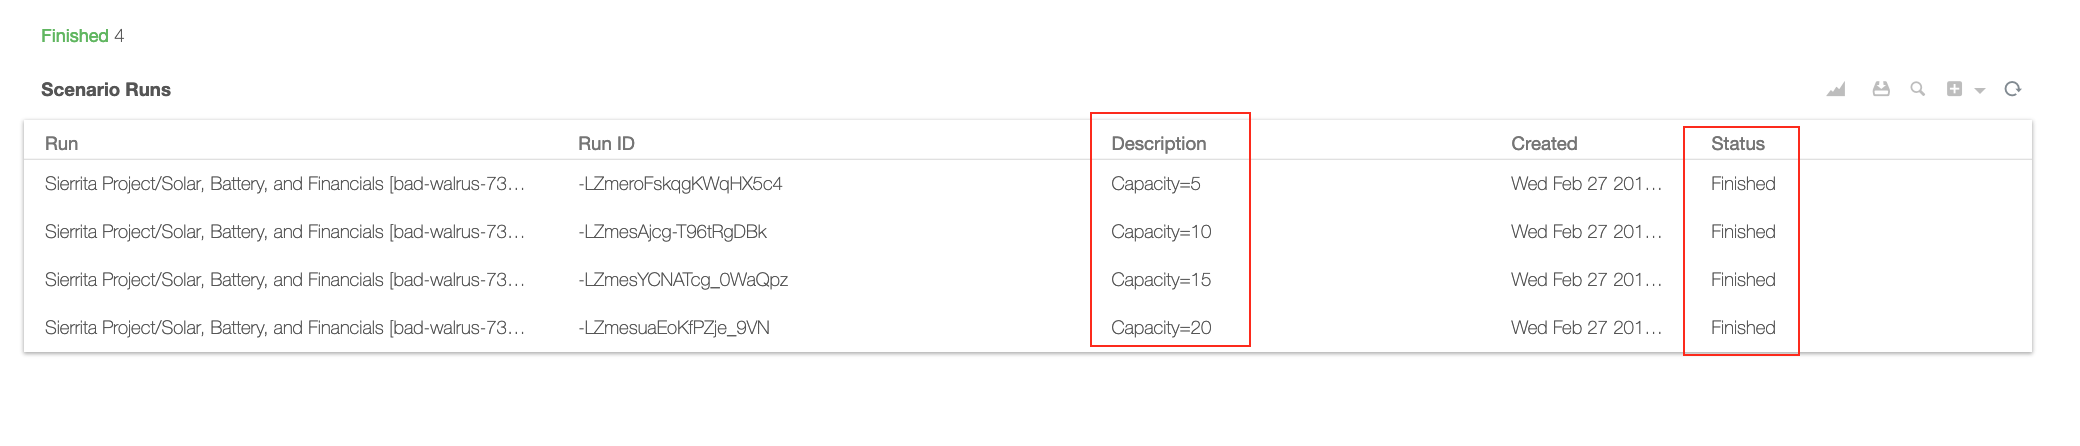Sort by the Created column header
This screenshot has width=2080, height=446.
point(1544,143)
